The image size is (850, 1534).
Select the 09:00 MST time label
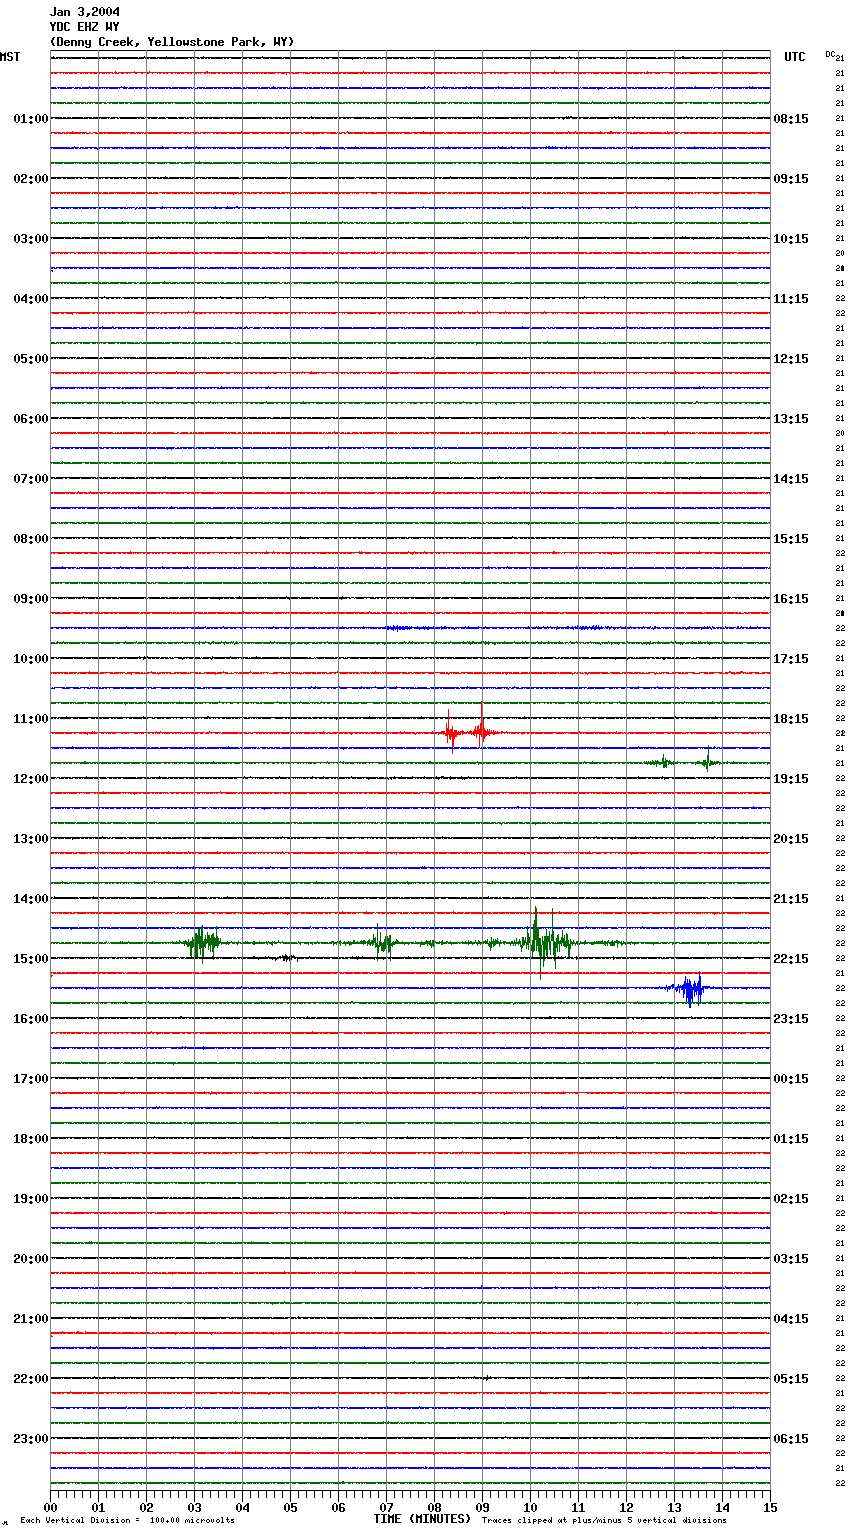coord(30,599)
